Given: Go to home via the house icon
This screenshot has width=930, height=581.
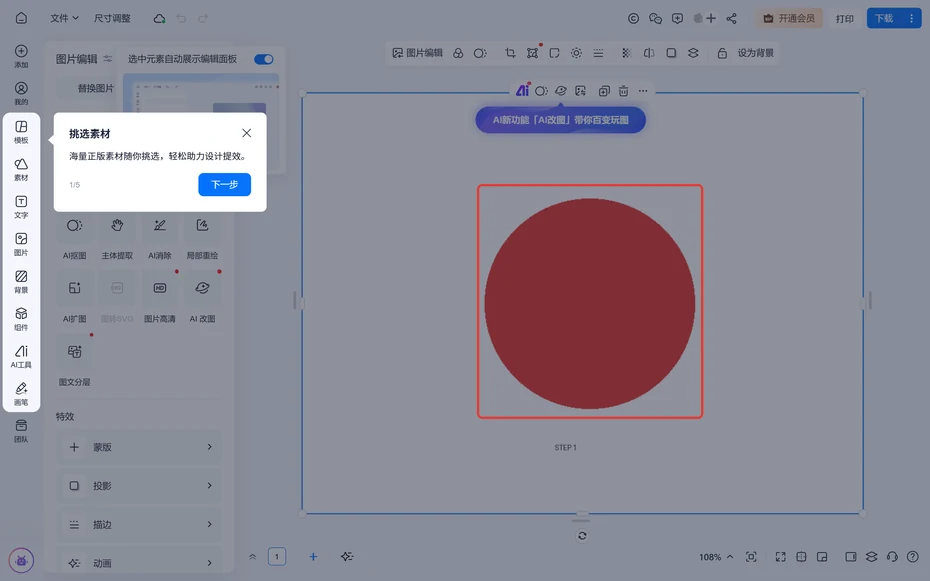Looking at the screenshot, I should [21, 18].
